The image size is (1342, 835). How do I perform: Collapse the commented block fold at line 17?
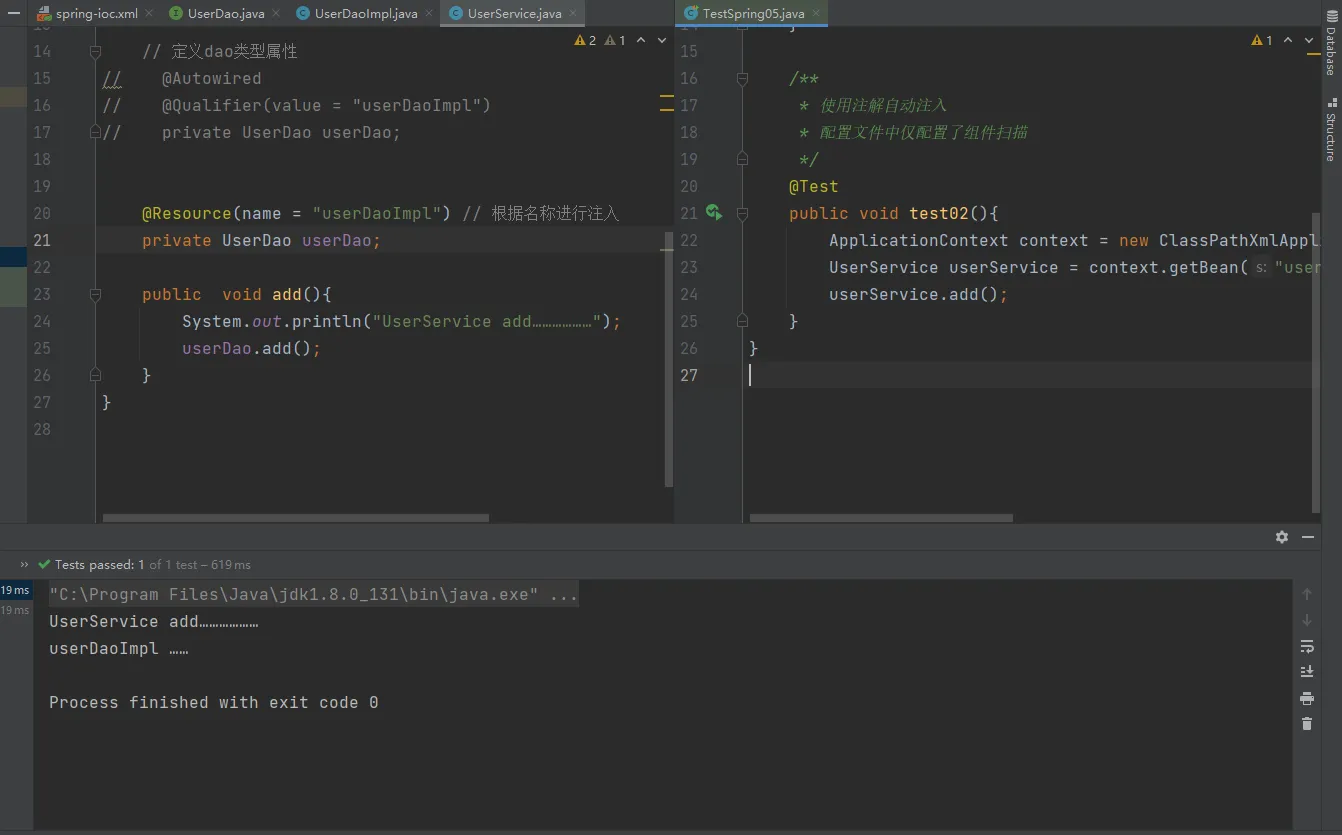95,132
